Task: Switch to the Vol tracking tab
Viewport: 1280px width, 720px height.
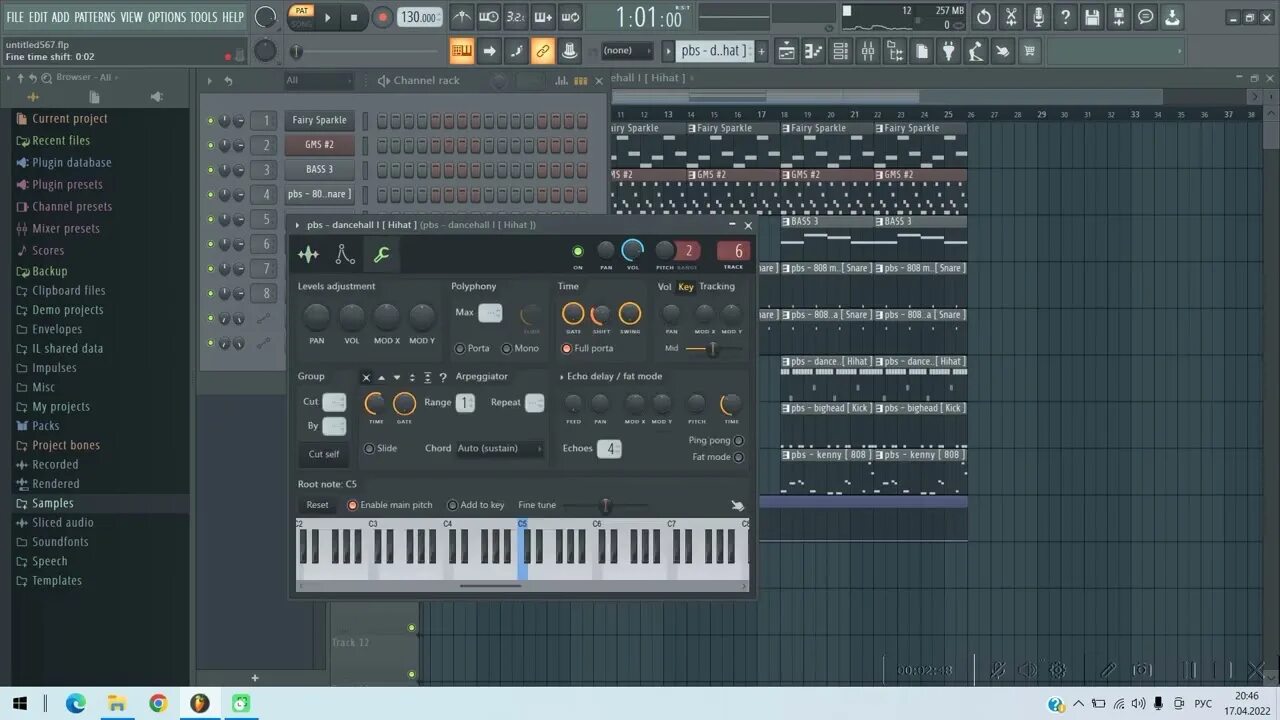Action: click(665, 287)
